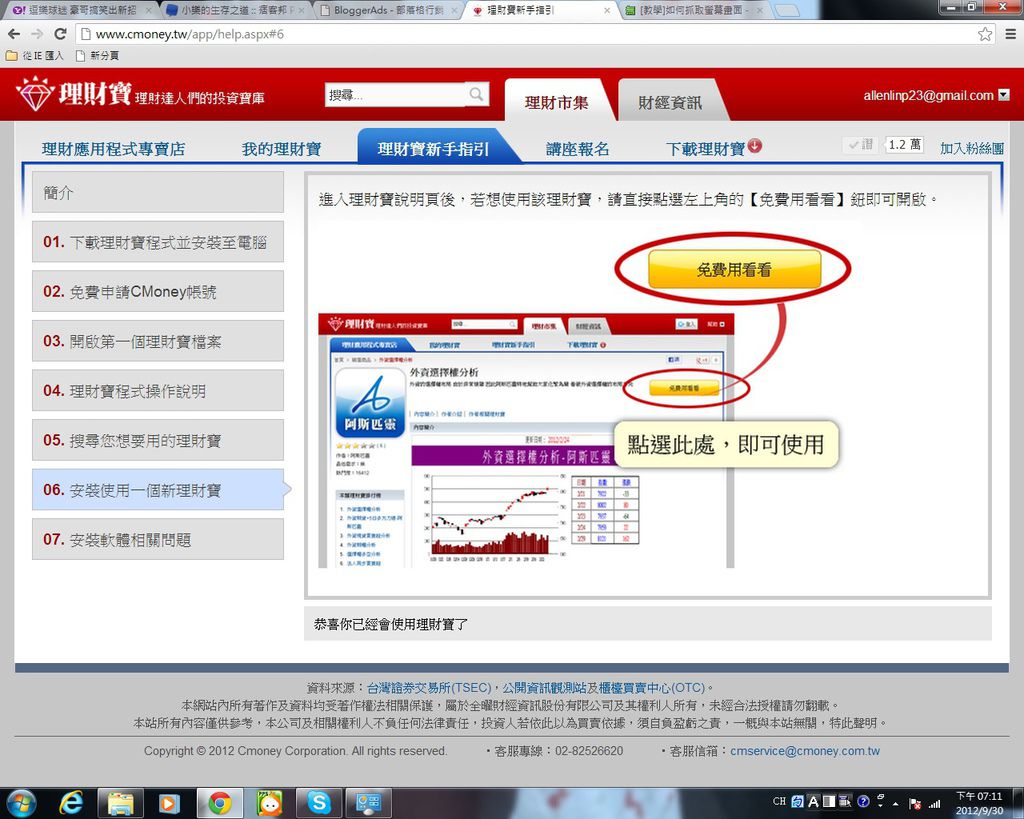Open the 我的理財寶 navigation tab
Viewport: 1024px width, 819px height.
tap(281, 149)
